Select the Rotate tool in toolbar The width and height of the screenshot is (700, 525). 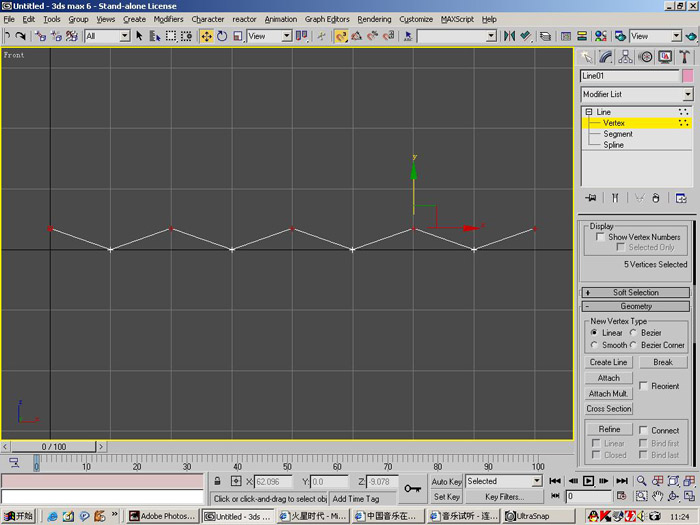pos(222,36)
